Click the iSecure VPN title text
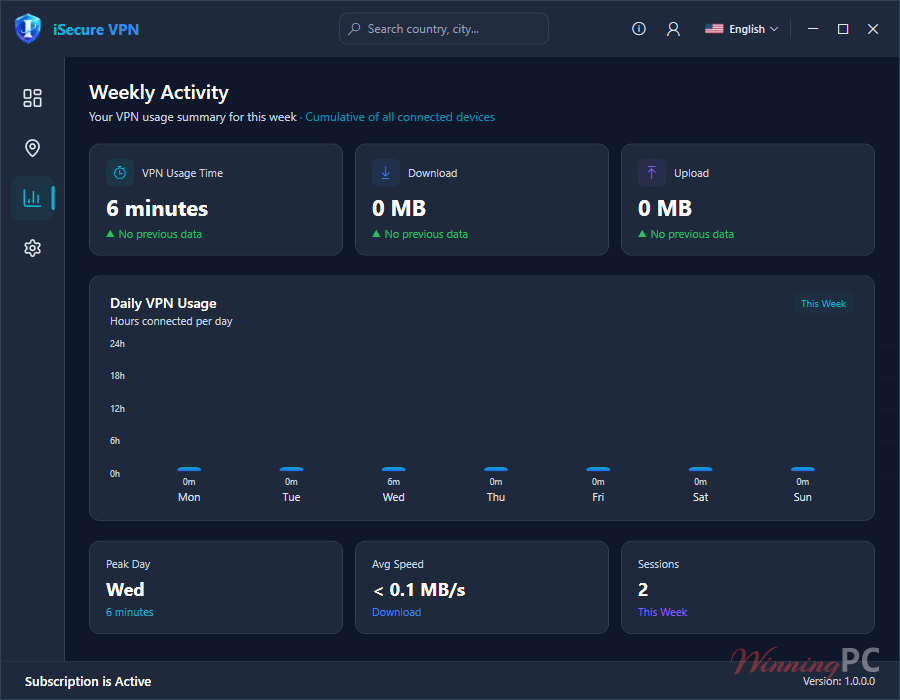The height and width of the screenshot is (700, 900). (x=96, y=29)
